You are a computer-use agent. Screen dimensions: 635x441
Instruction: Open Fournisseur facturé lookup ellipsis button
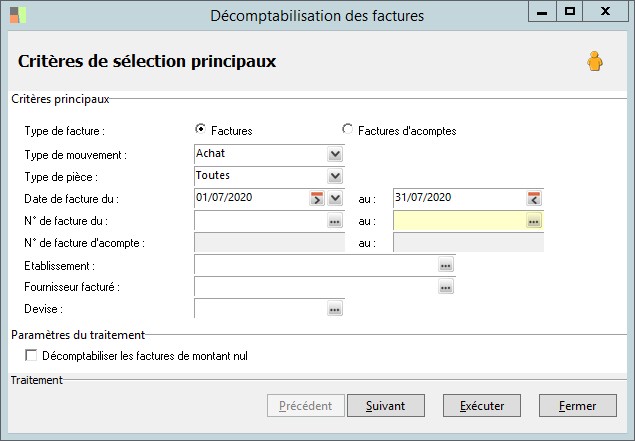(x=445, y=287)
